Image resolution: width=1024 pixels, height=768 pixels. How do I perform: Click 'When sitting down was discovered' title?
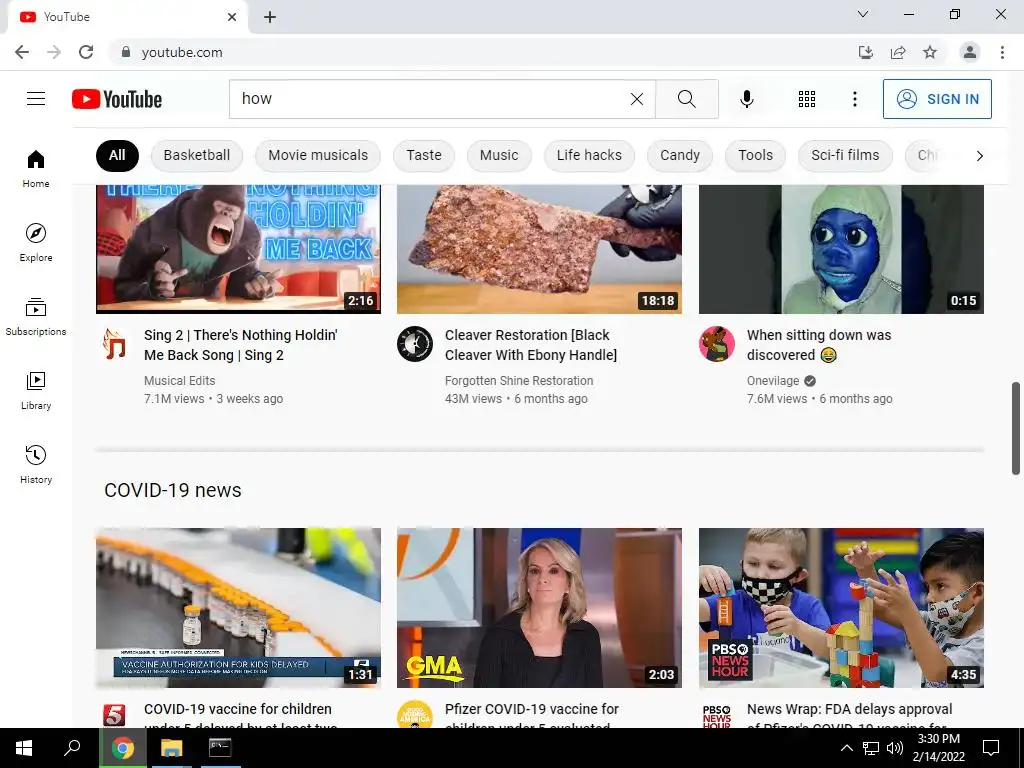(819, 345)
